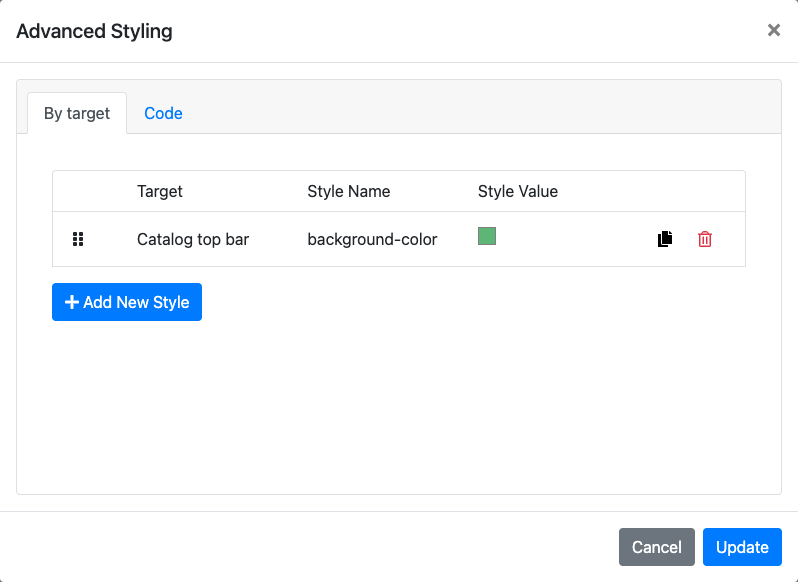Click the Style Name column header
Screen dimensions: 798x582
pyautogui.click(x=349, y=191)
